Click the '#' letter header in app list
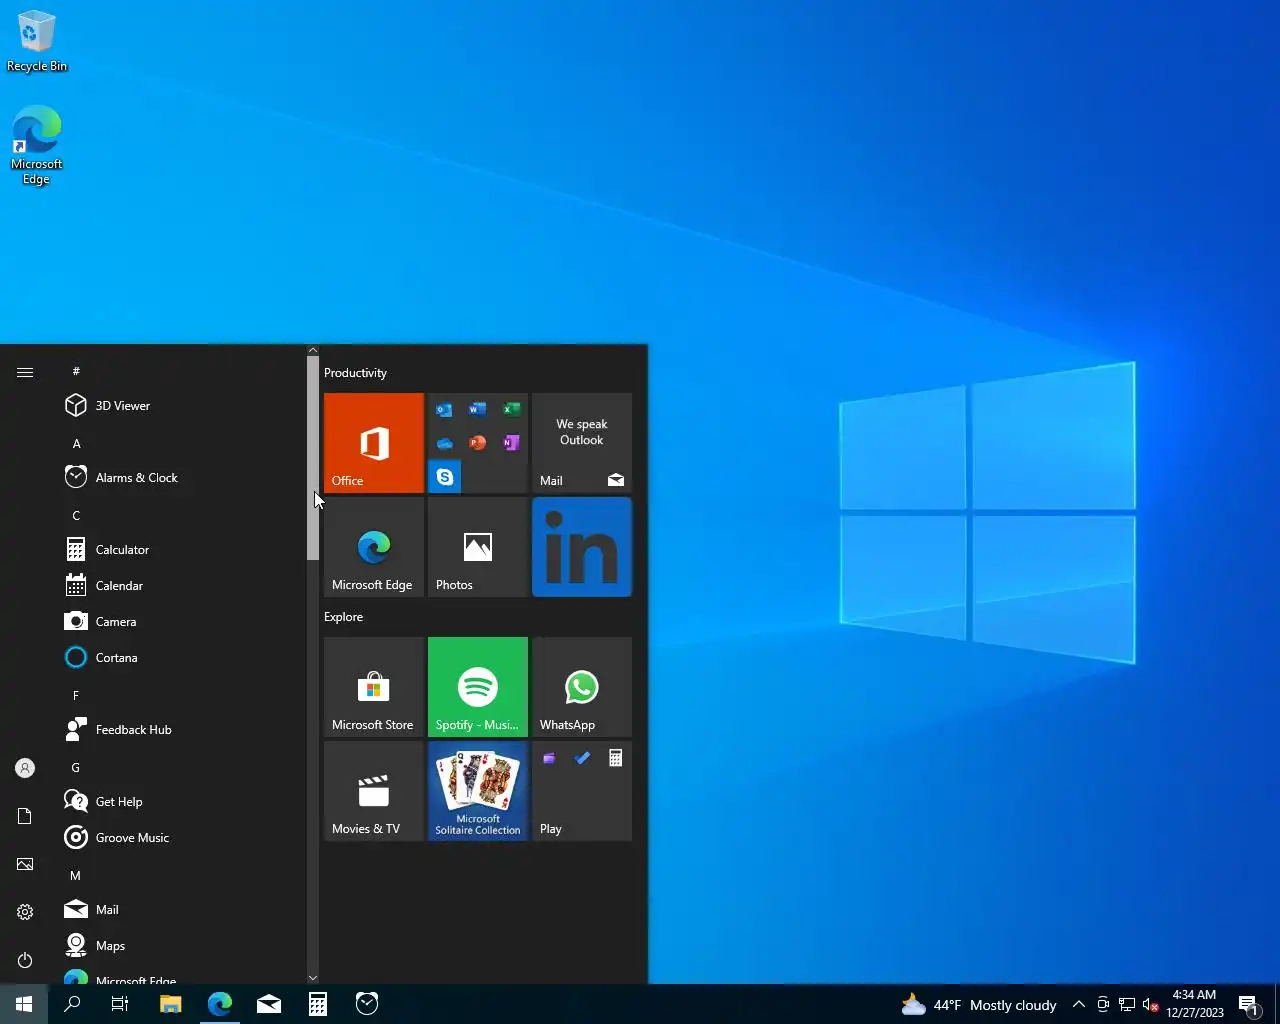The height and width of the screenshot is (1024, 1280). click(x=76, y=371)
